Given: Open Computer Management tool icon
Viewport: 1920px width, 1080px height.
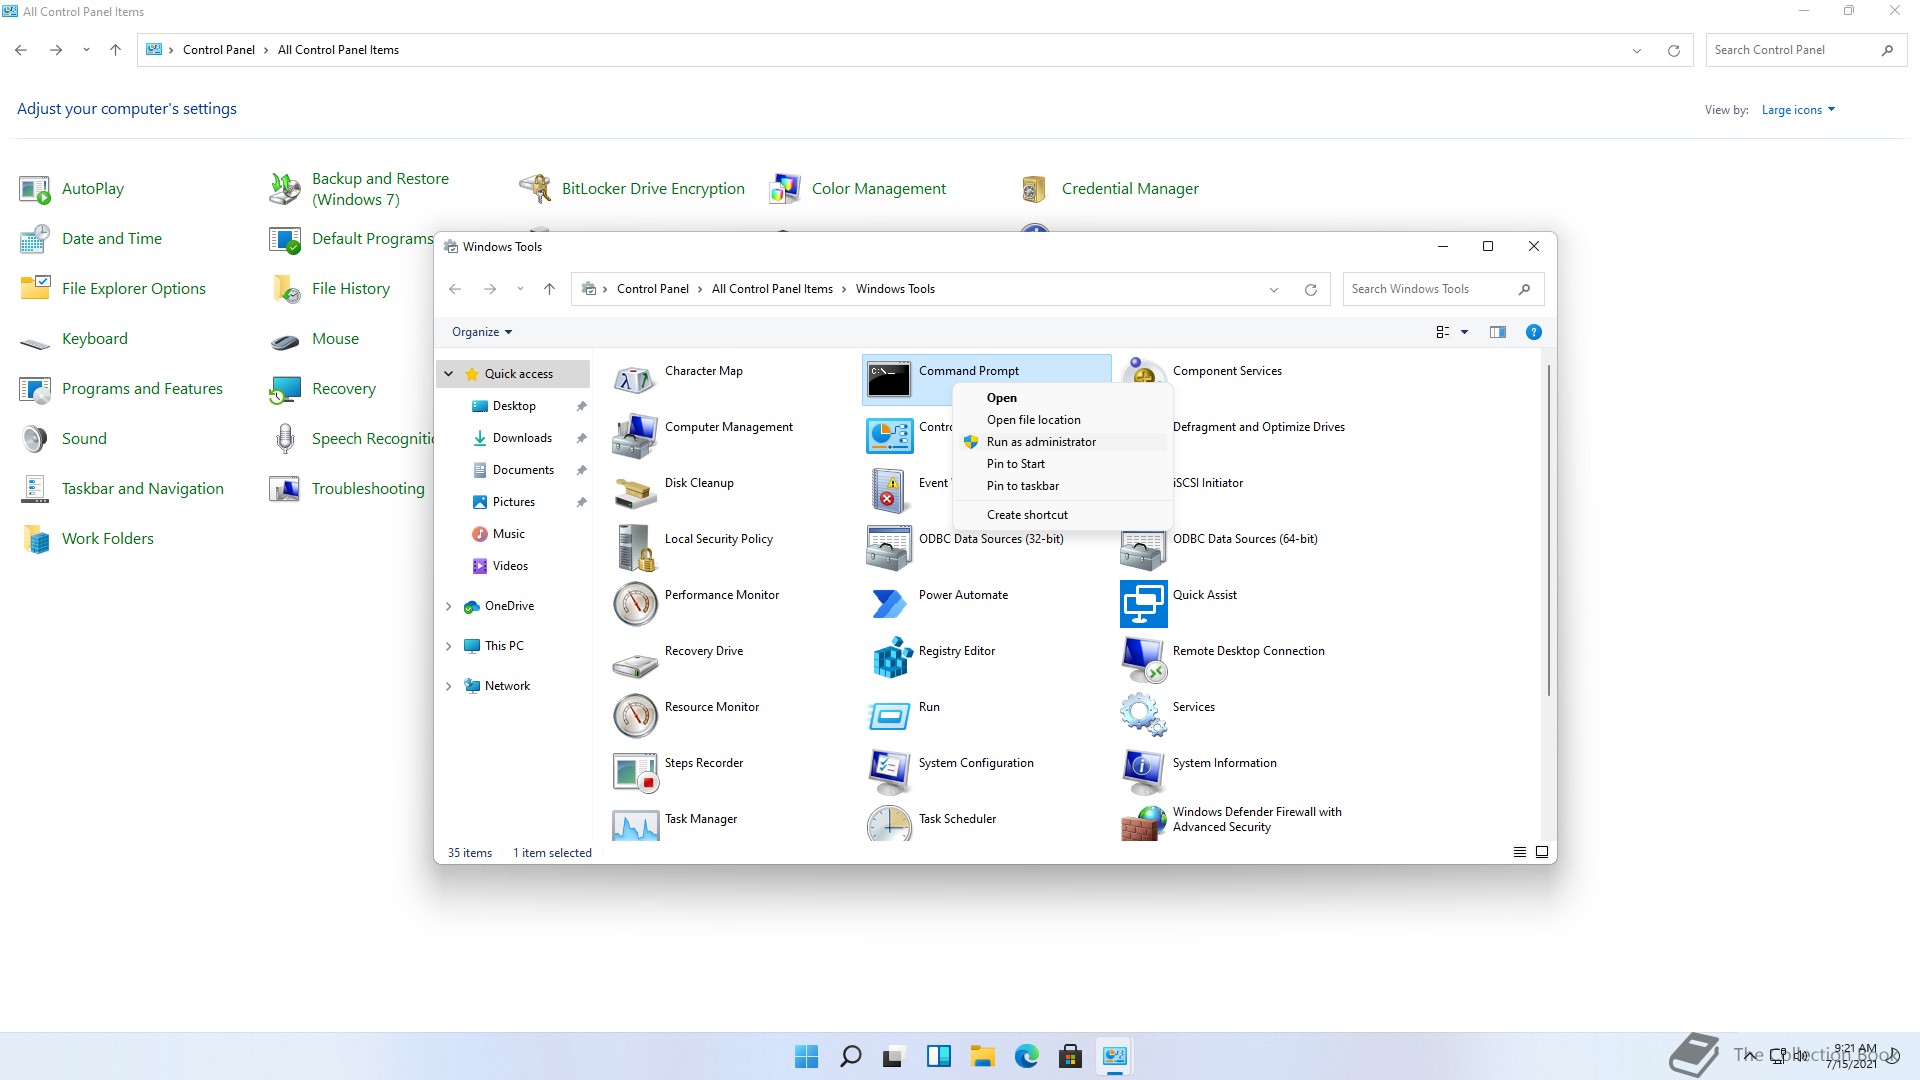Looking at the screenshot, I should [x=635, y=436].
